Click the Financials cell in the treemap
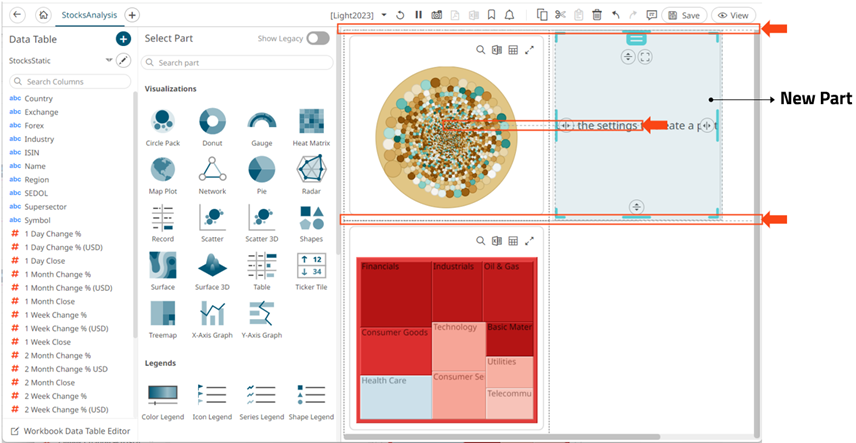This screenshot has height=443, width=856. click(x=396, y=294)
